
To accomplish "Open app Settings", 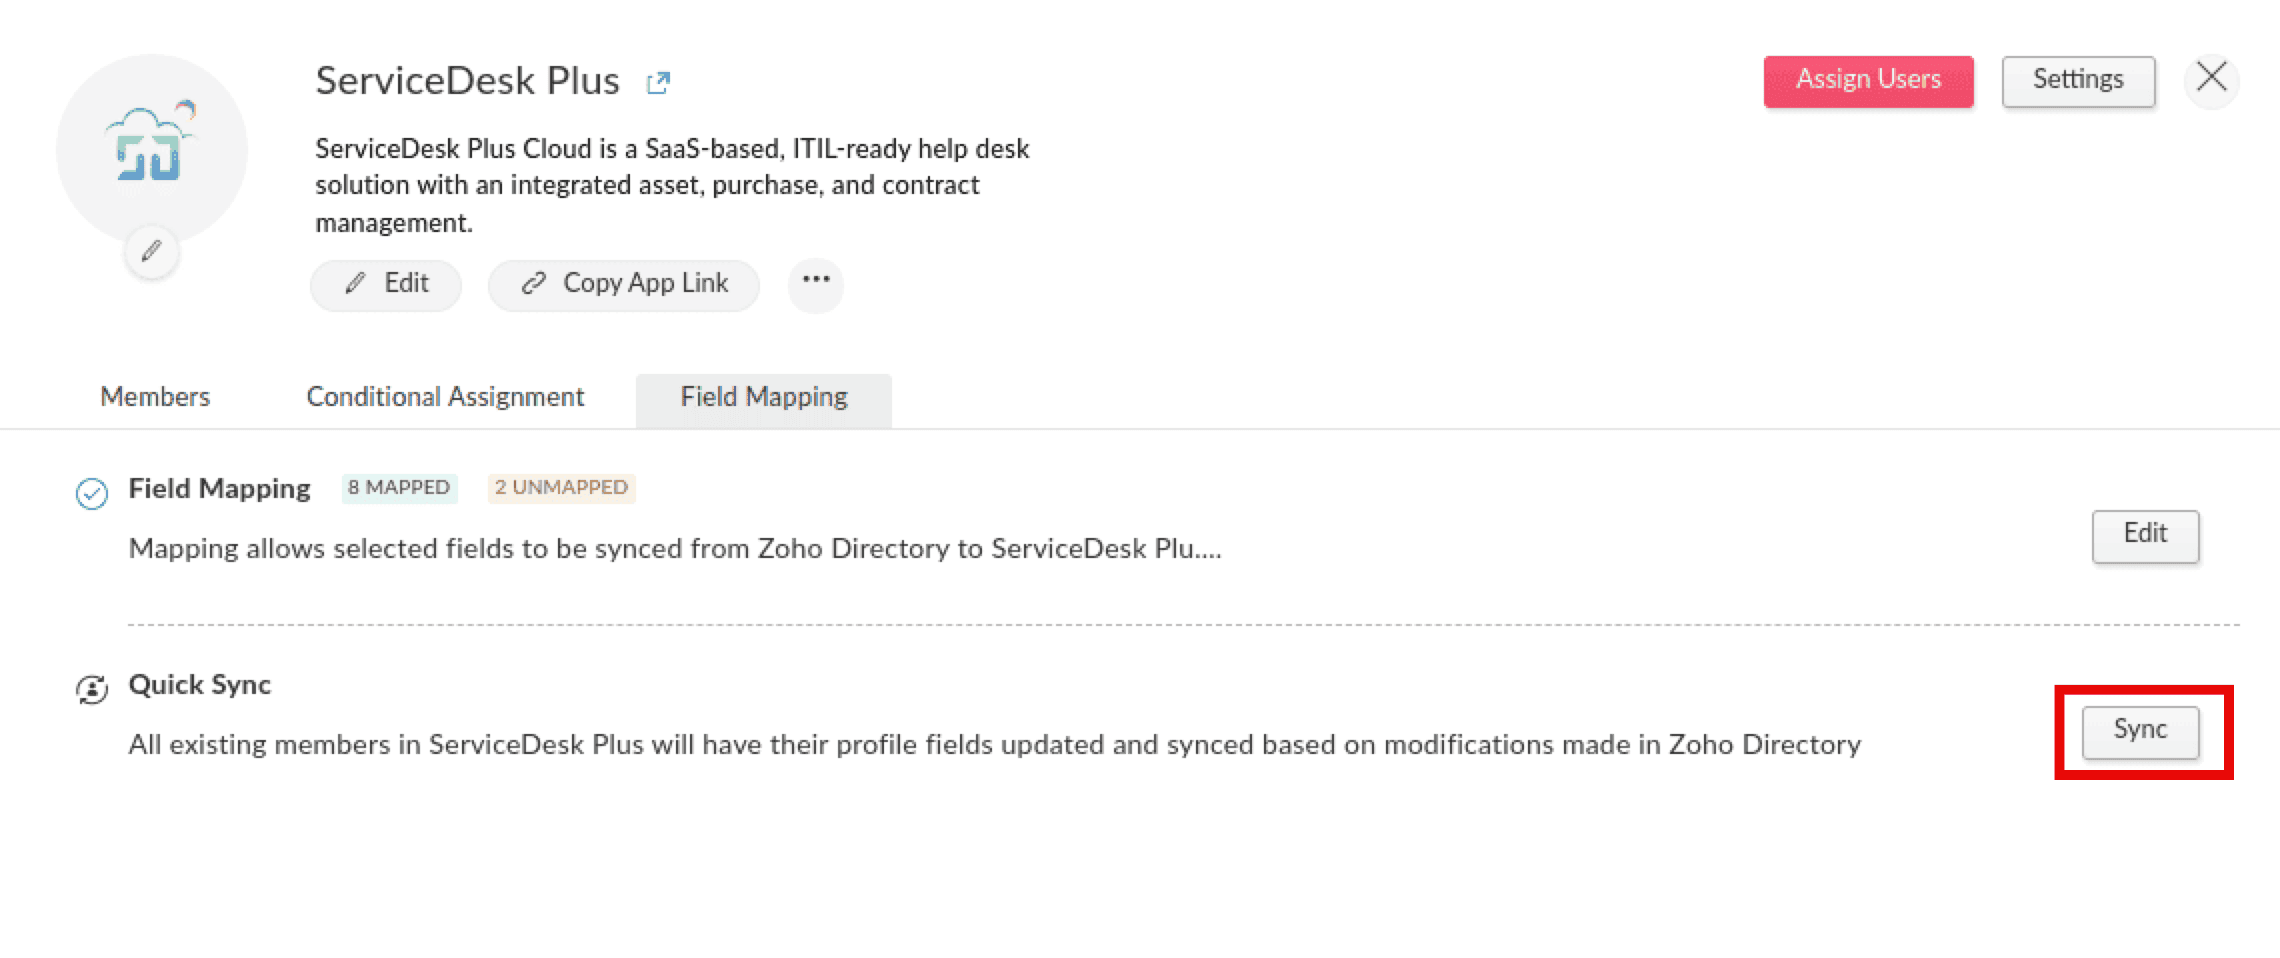I will coord(2078,80).
